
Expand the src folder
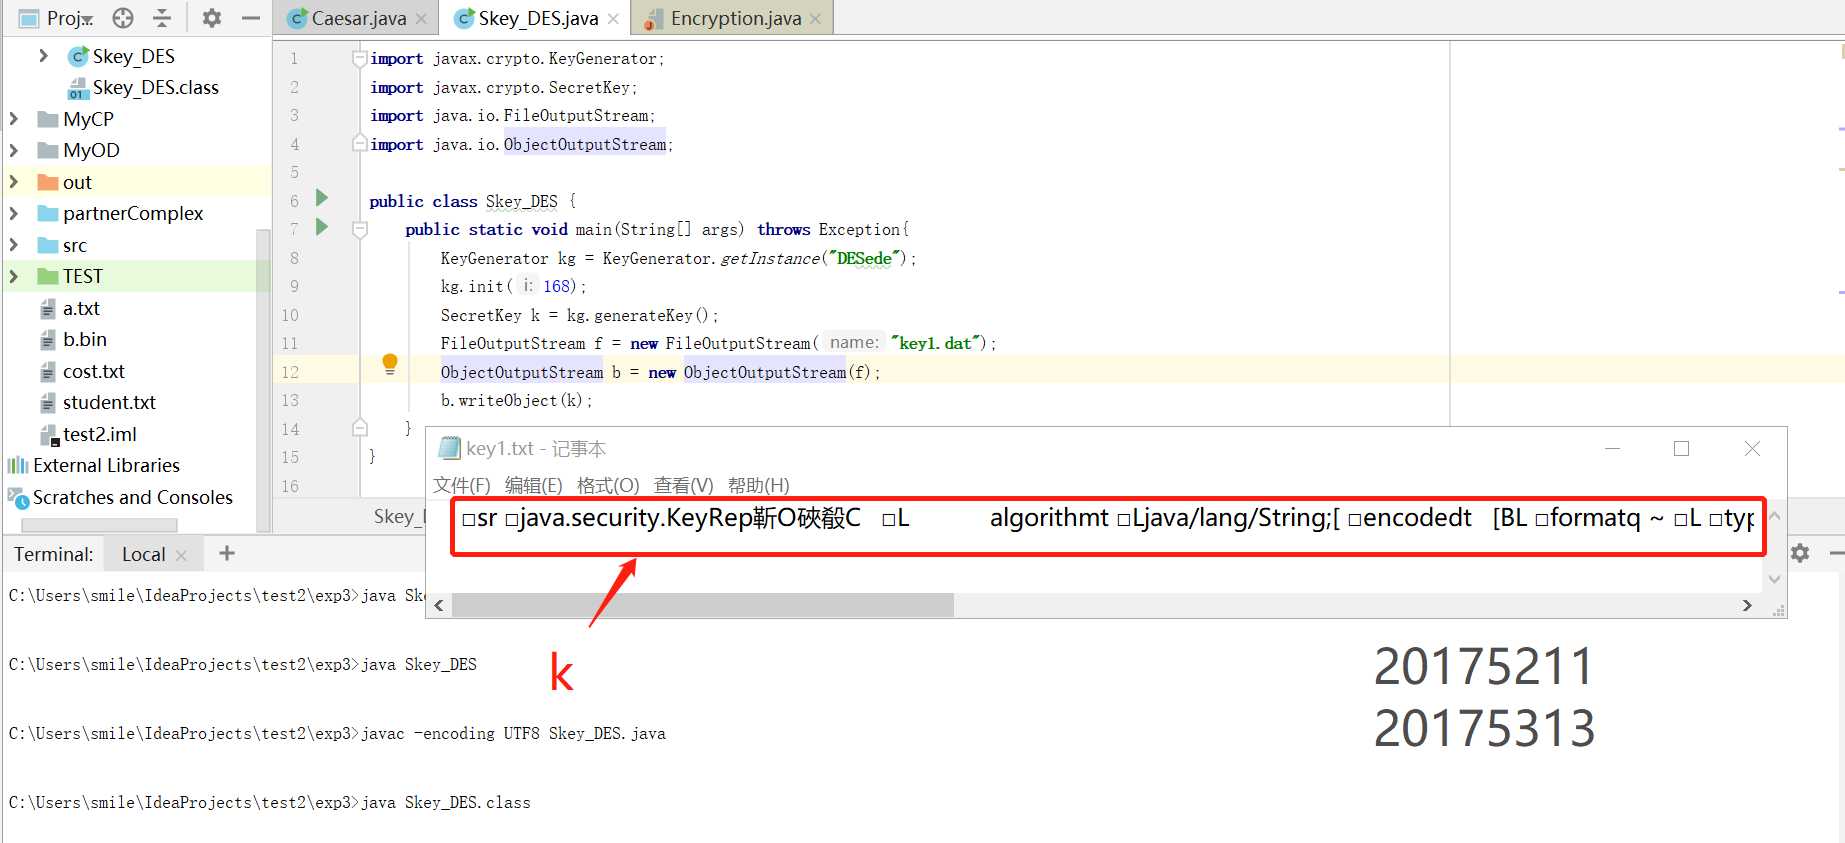[13, 245]
